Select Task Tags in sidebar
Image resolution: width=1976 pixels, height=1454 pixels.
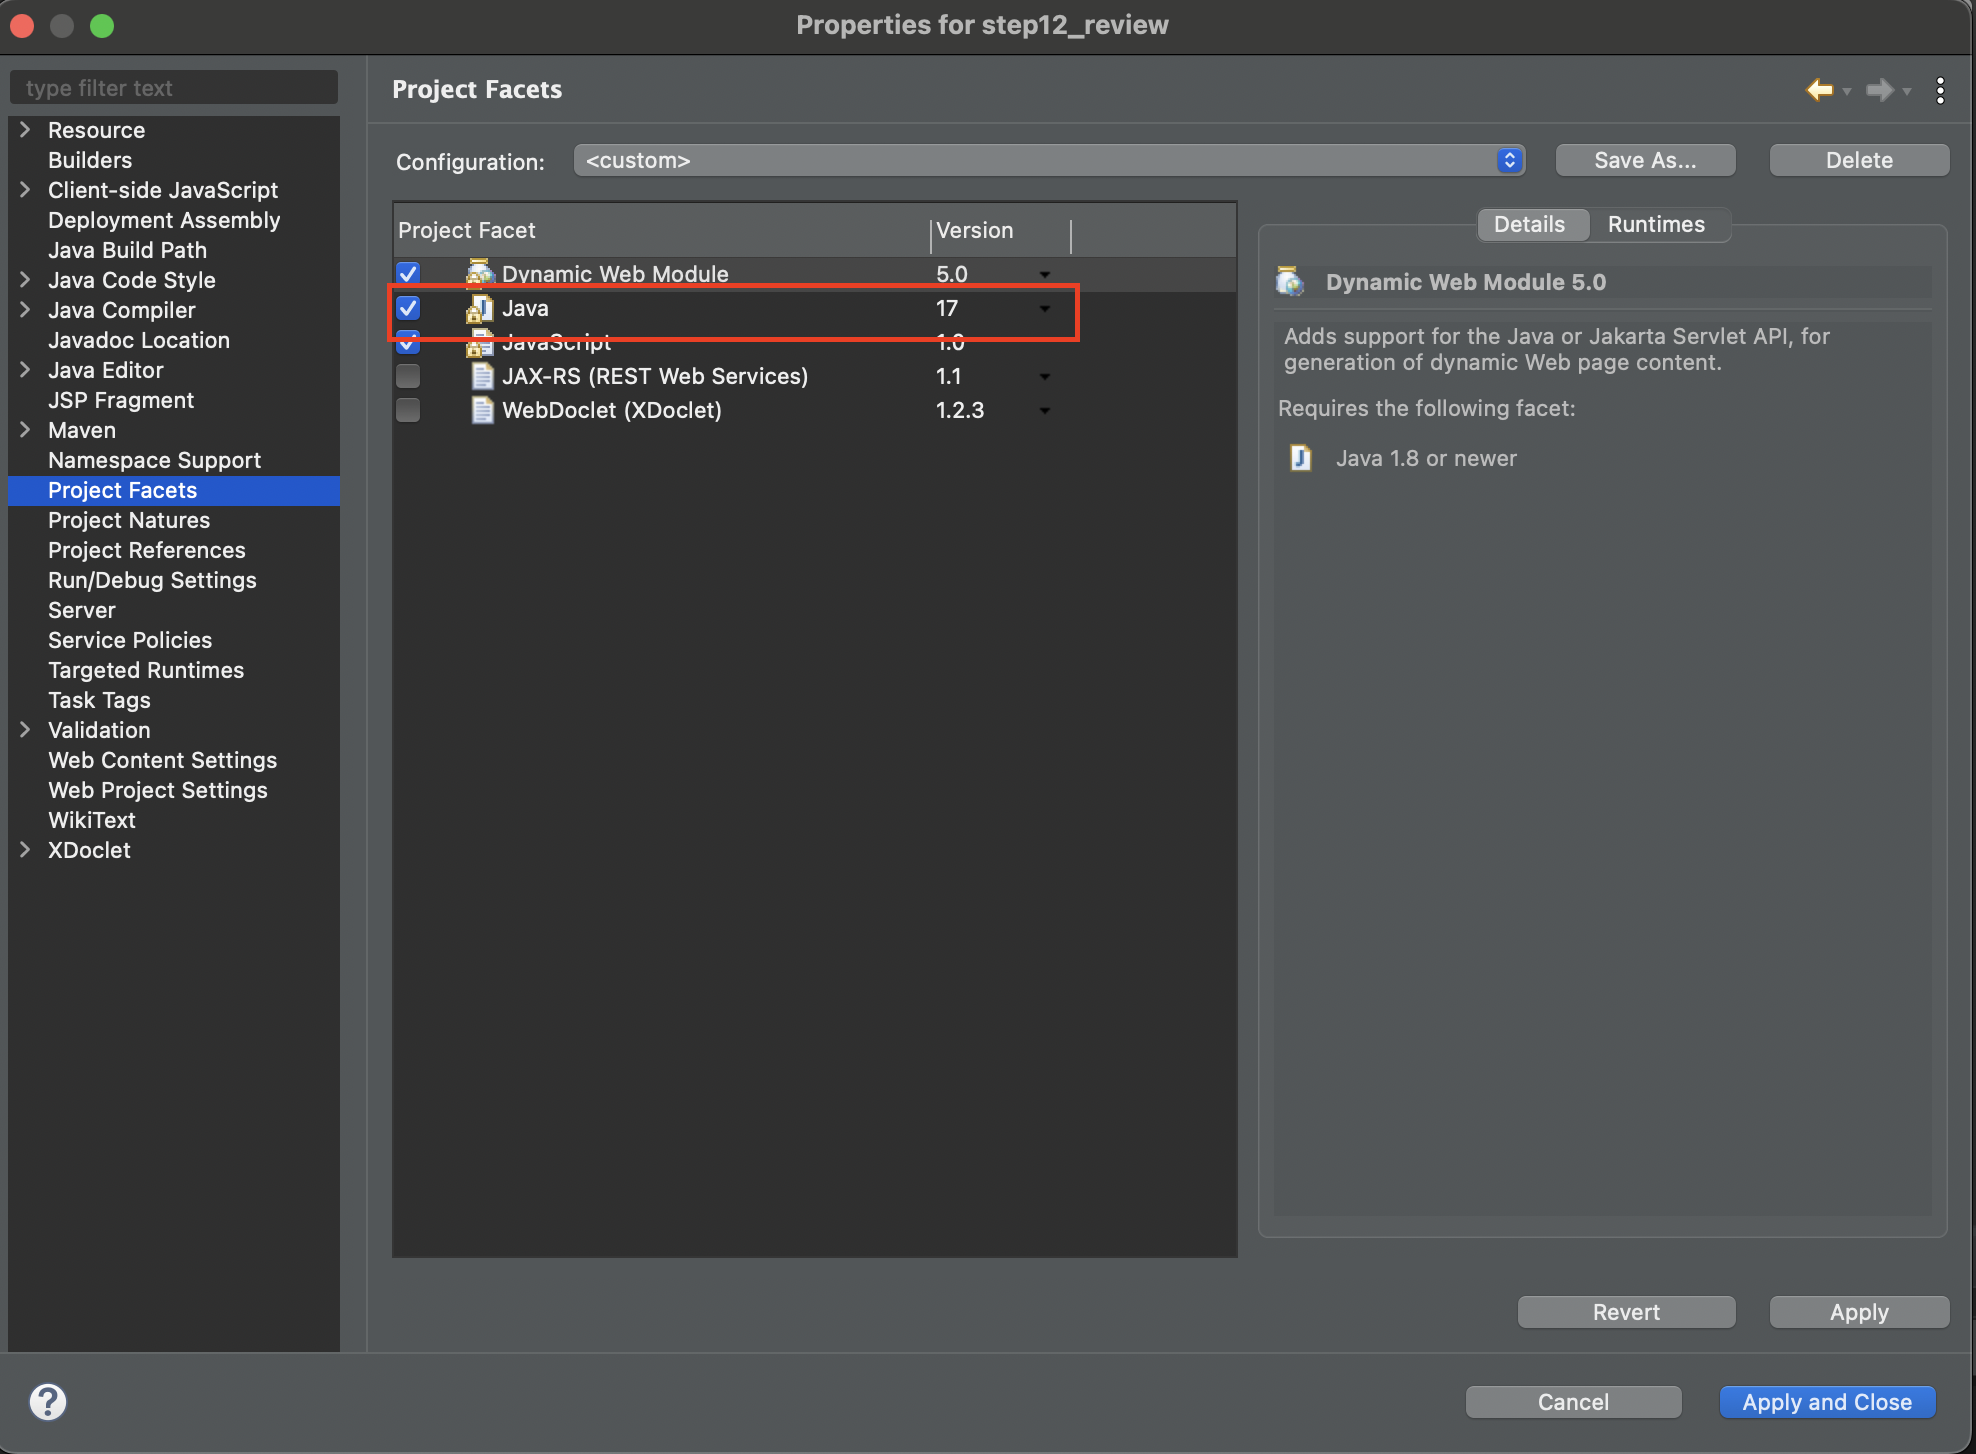pyautogui.click(x=99, y=700)
